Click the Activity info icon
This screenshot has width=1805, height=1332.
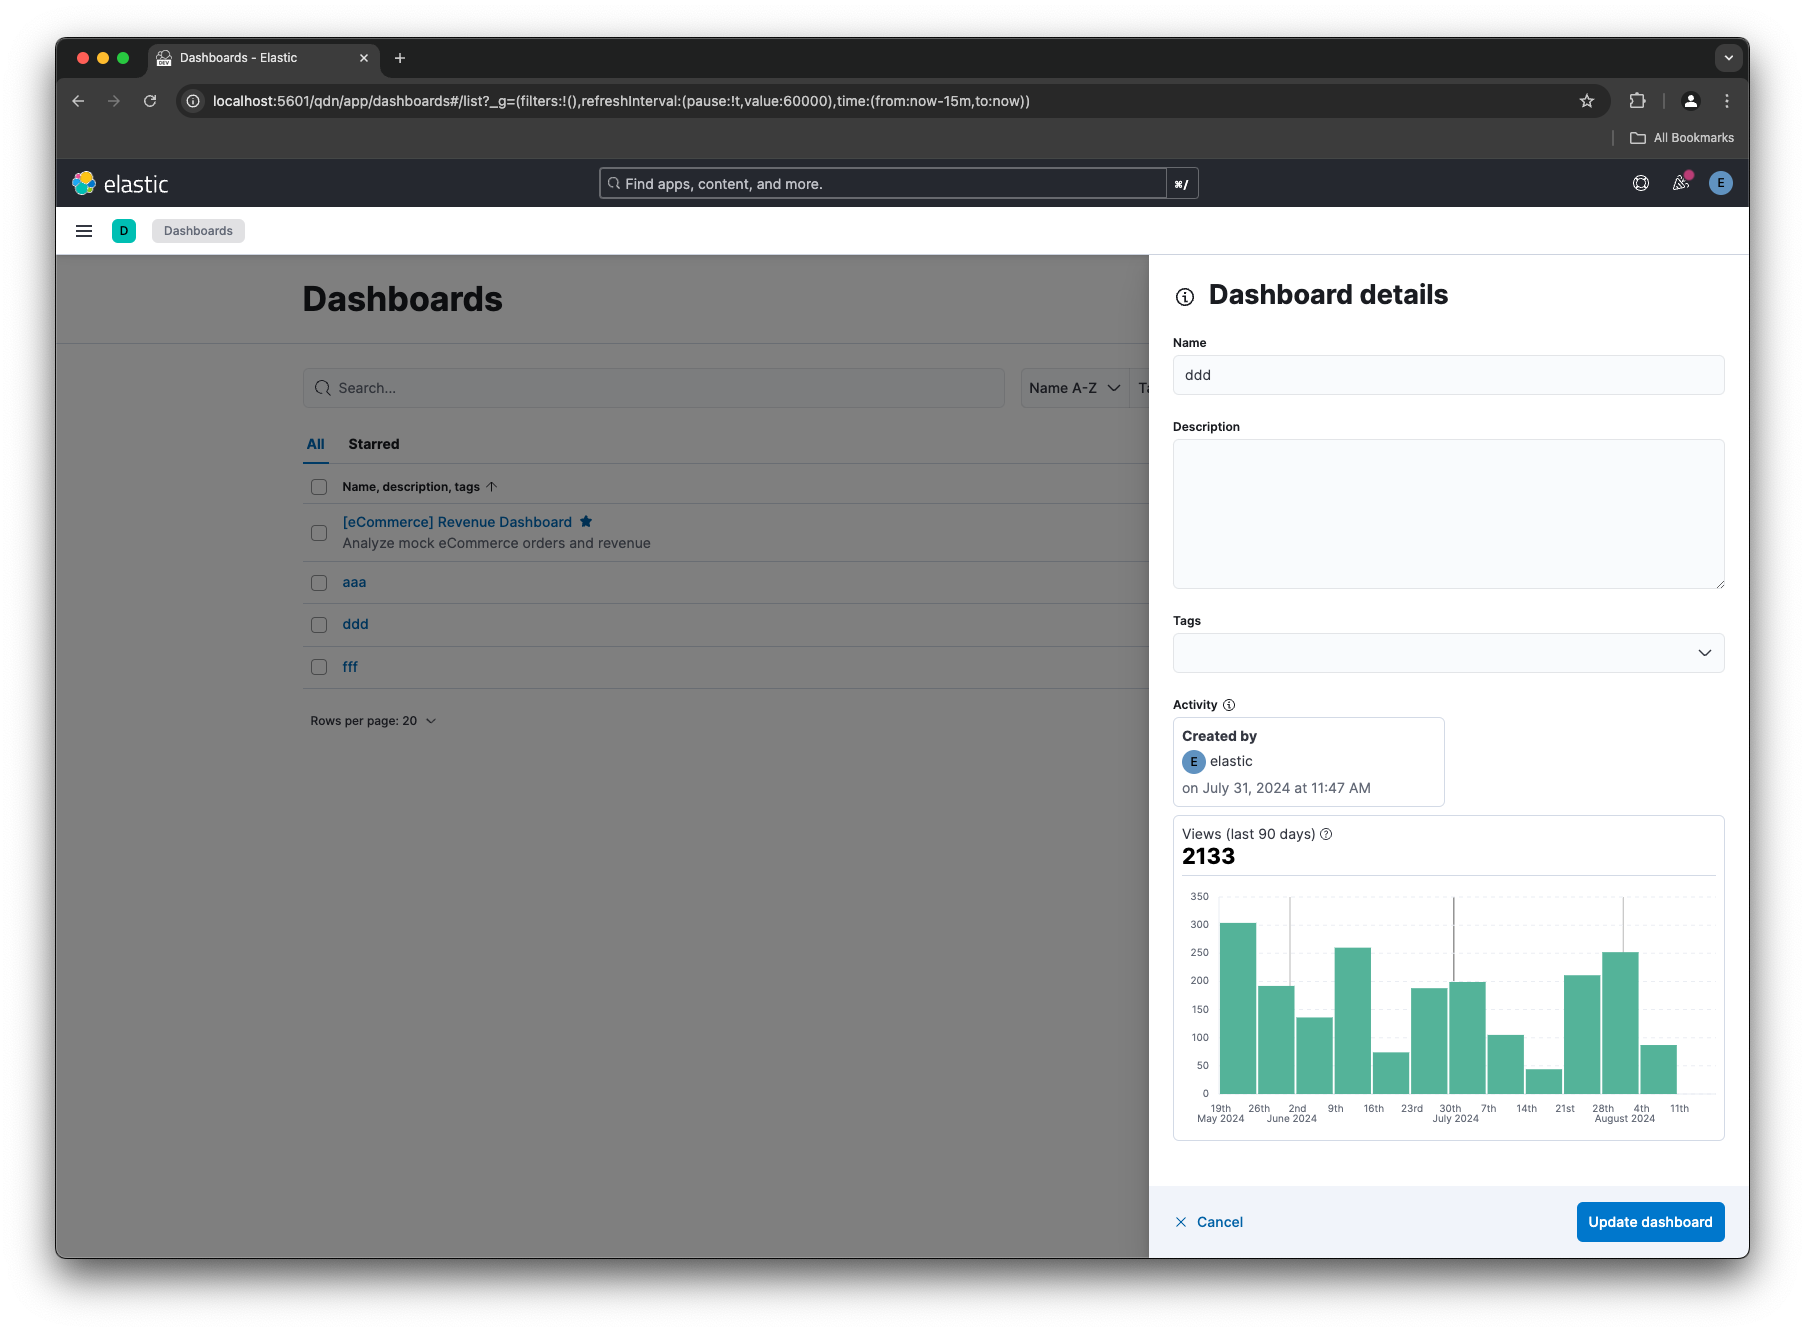pos(1229,705)
